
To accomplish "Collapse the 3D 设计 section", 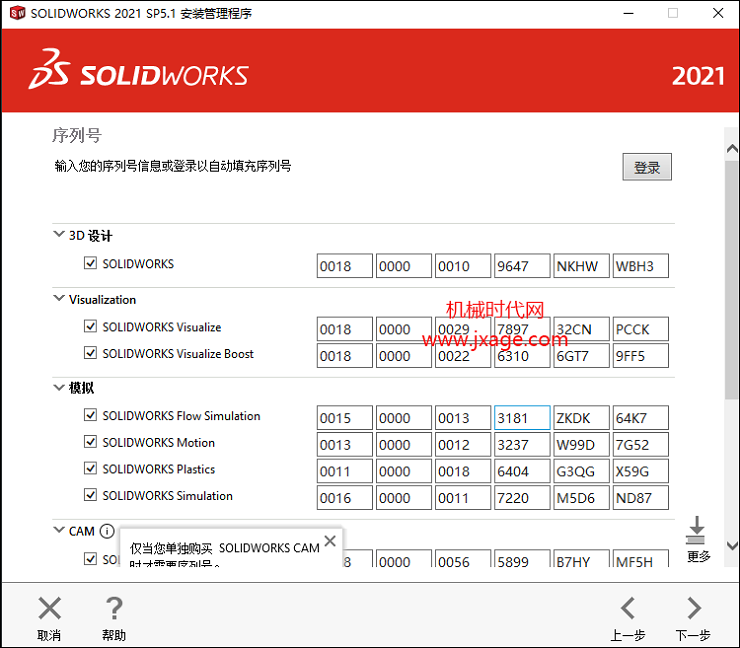I will [x=59, y=234].
